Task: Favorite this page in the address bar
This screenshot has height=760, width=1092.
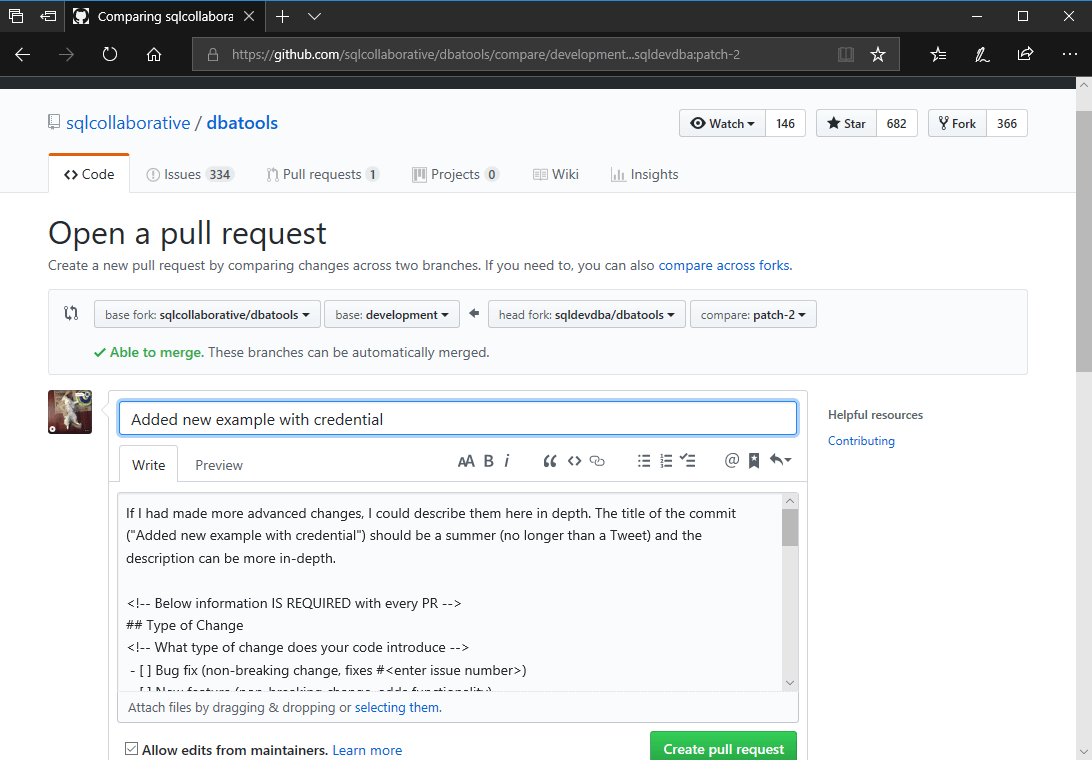Action: [x=878, y=55]
